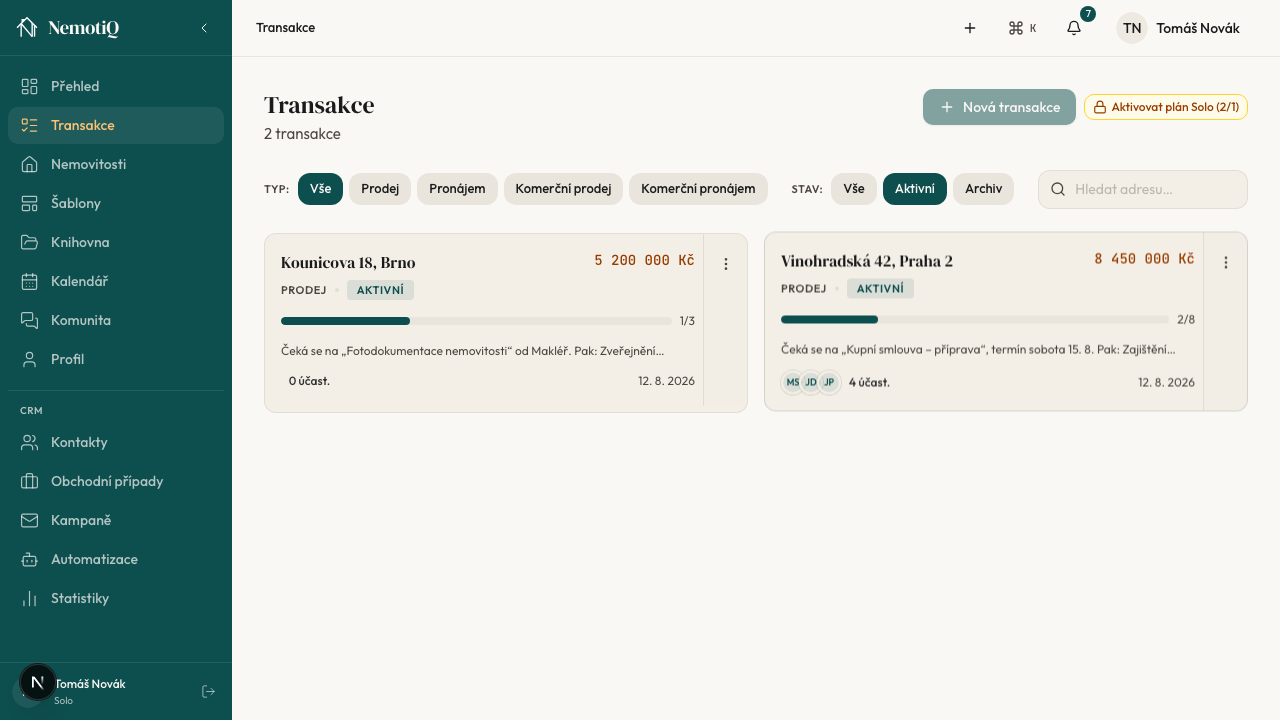Collapse the sidebar with the chevron arrow
Image resolution: width=1280 pixels, height=720 pixels.
[x=204, y=28]
